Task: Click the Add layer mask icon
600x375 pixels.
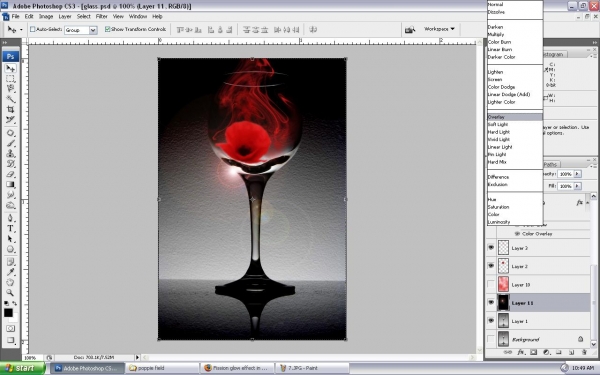Action: 533,352
